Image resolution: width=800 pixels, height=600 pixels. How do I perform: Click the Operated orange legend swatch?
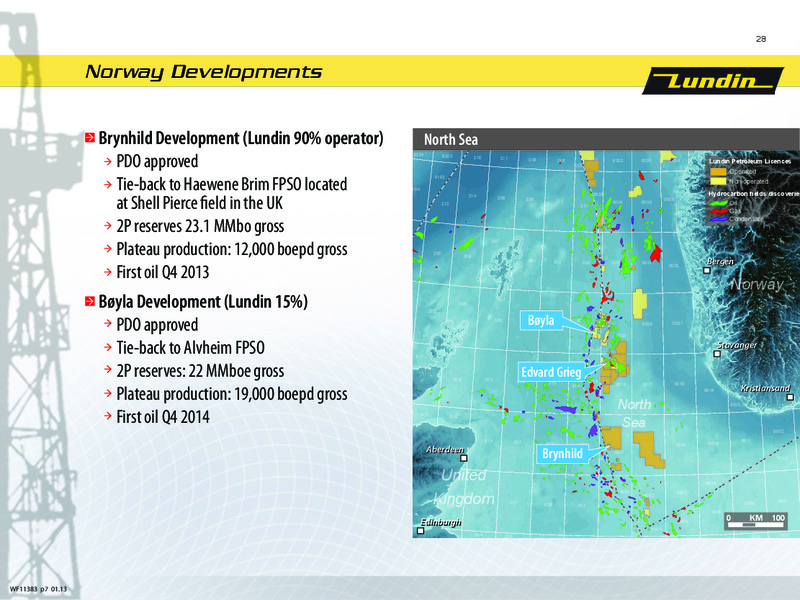tap(718, 172)
